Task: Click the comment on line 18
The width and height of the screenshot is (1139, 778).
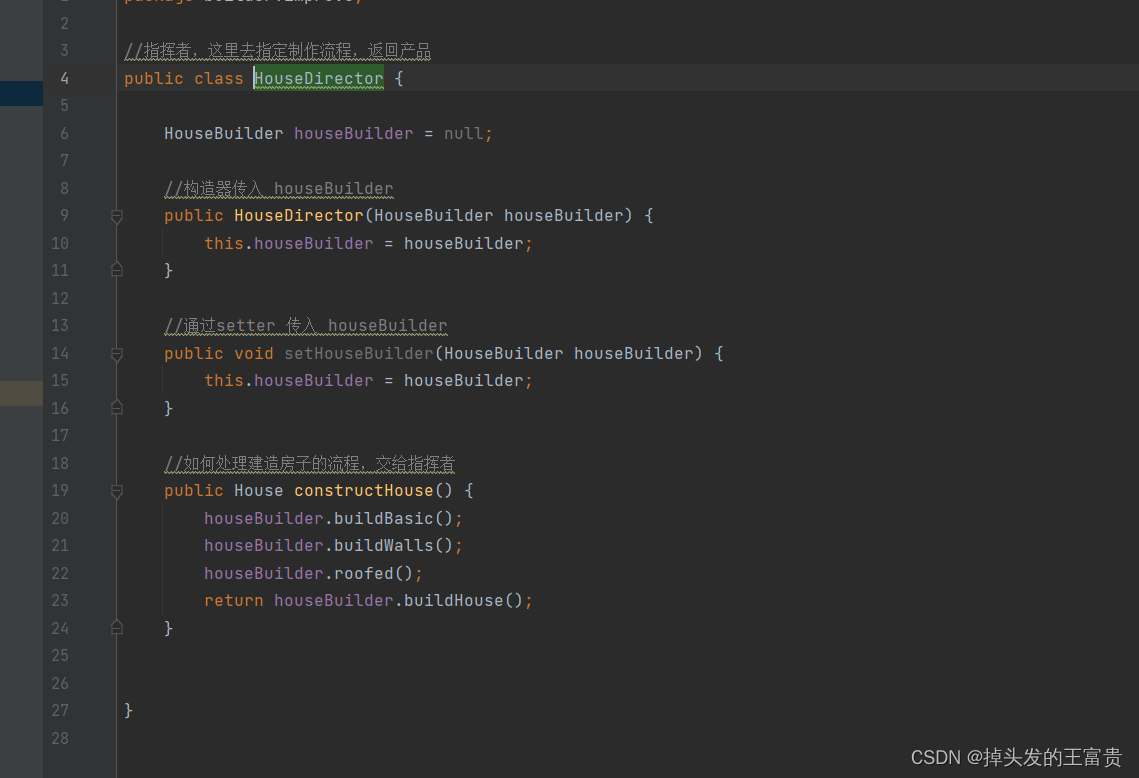Action: (309, 463)
